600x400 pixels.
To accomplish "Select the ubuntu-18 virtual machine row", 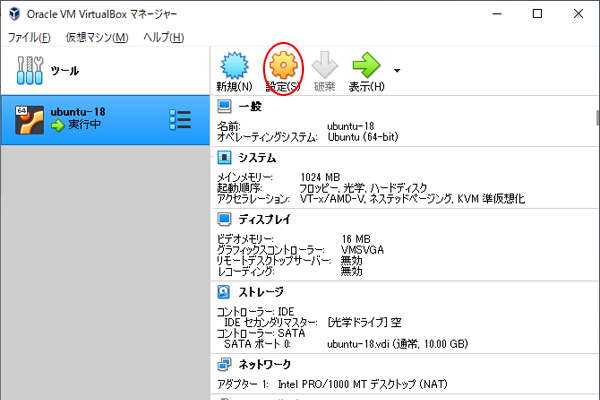I will 105,120.
